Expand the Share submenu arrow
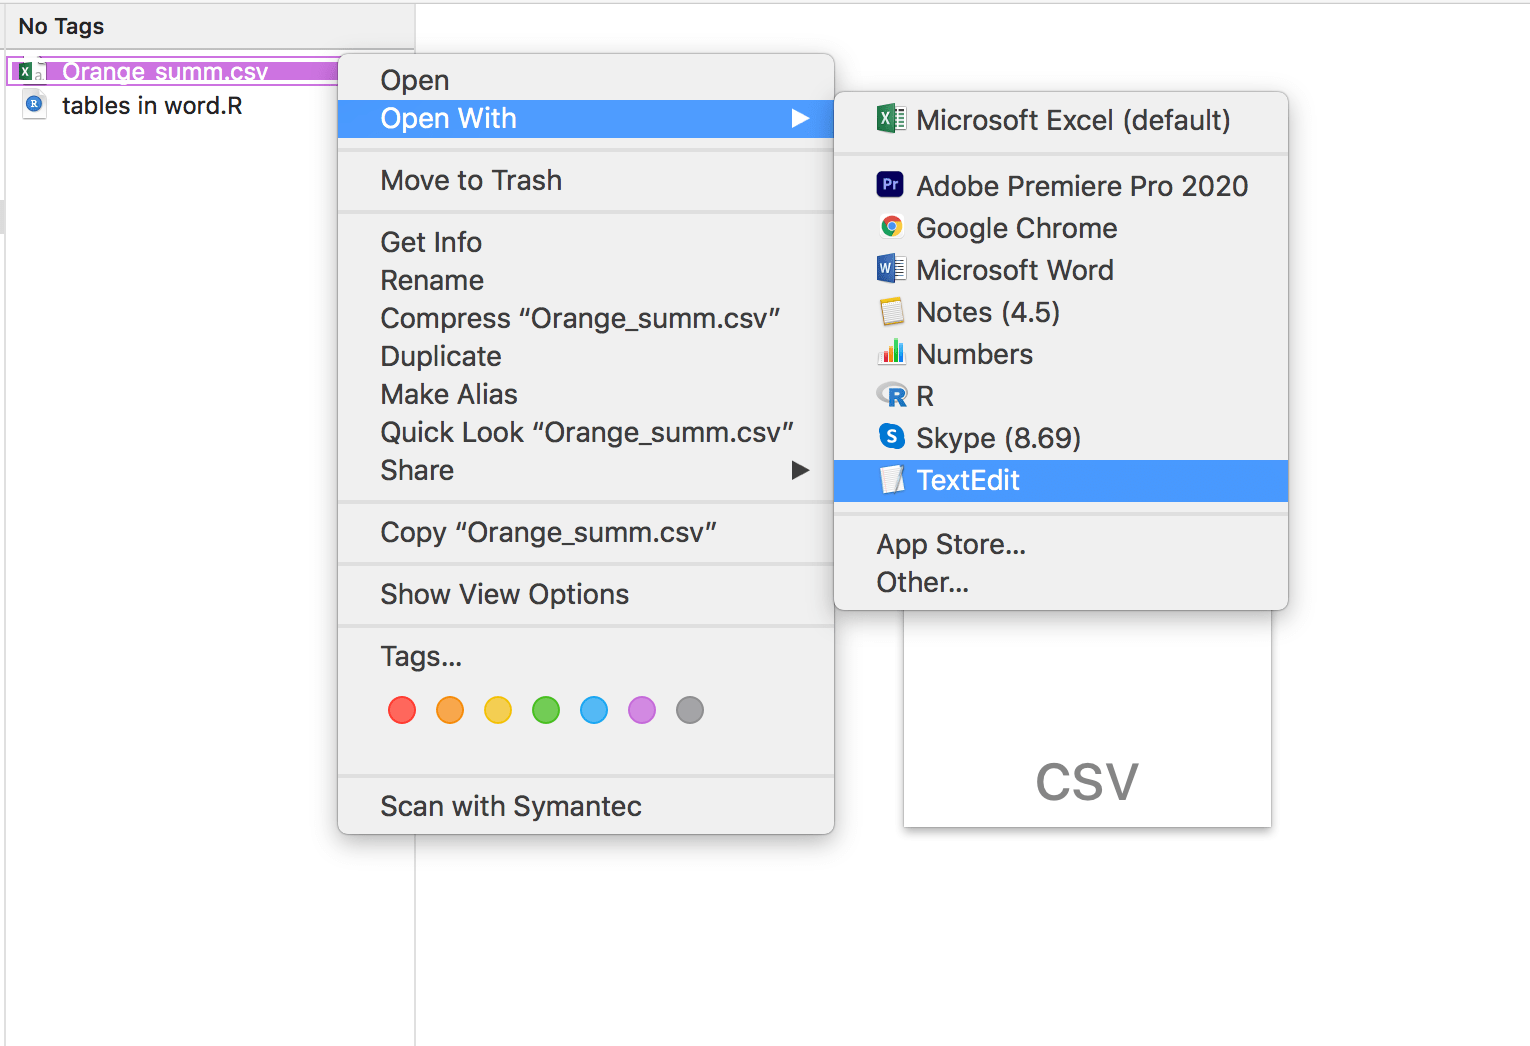The width and height of the screenshot is (1530, 1046). pos(801,470)
